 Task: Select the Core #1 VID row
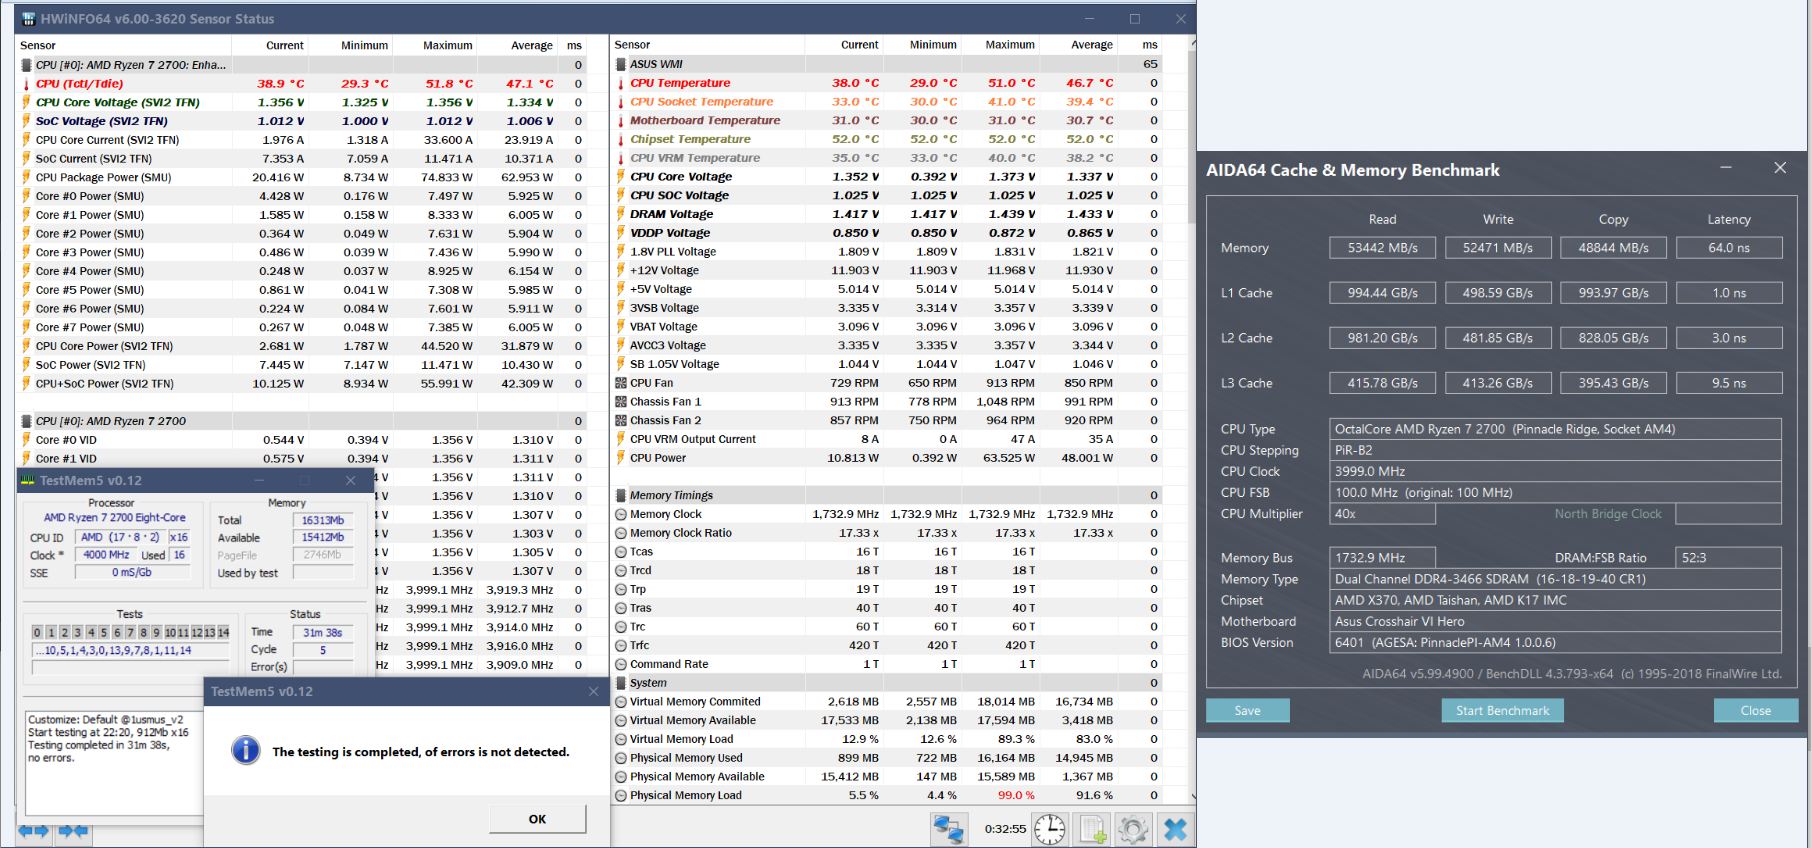[x=302, y=459]
